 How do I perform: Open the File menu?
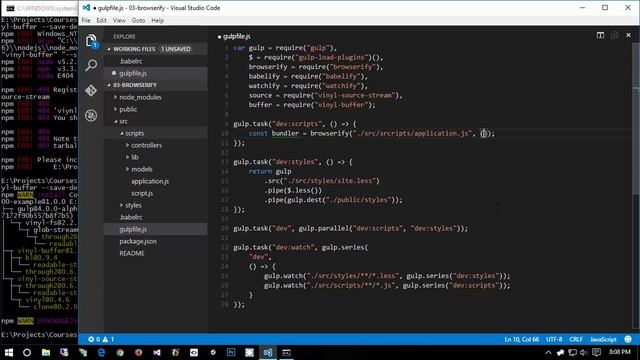point(86,20)
